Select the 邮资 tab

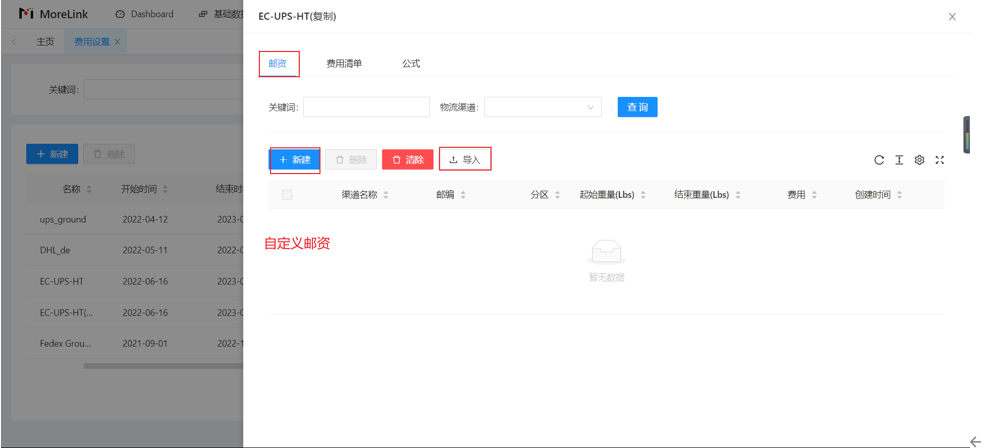[x=278, y=64]
